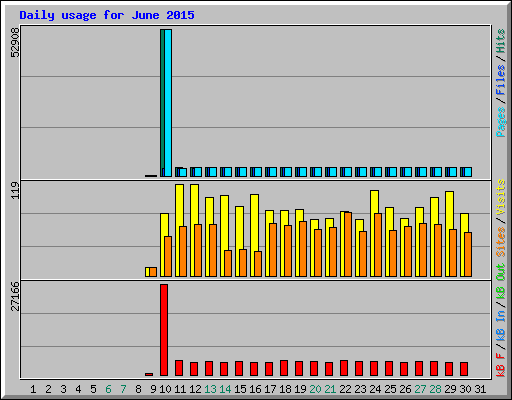Click the orange Sites bar for day 30
Screen dimensions: 512x400
click(x=468, y=254)
